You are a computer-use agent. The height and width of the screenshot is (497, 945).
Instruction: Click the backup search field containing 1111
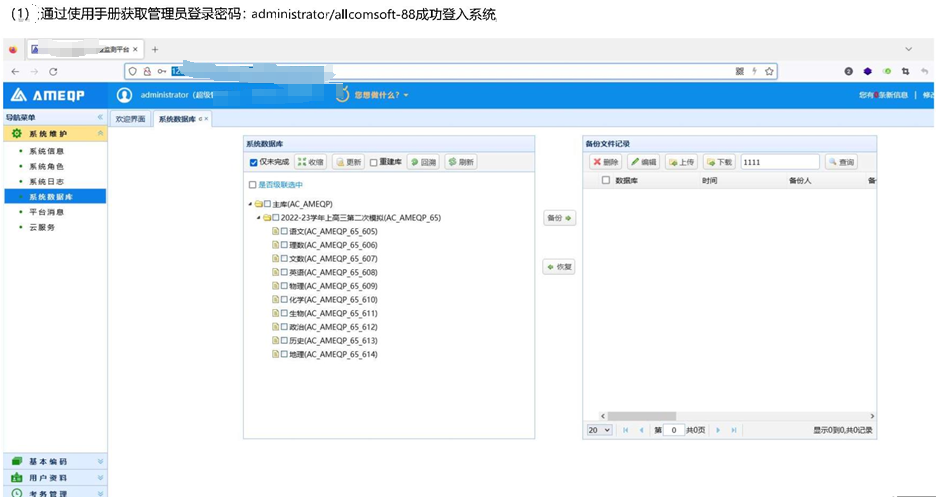(779, 162)
